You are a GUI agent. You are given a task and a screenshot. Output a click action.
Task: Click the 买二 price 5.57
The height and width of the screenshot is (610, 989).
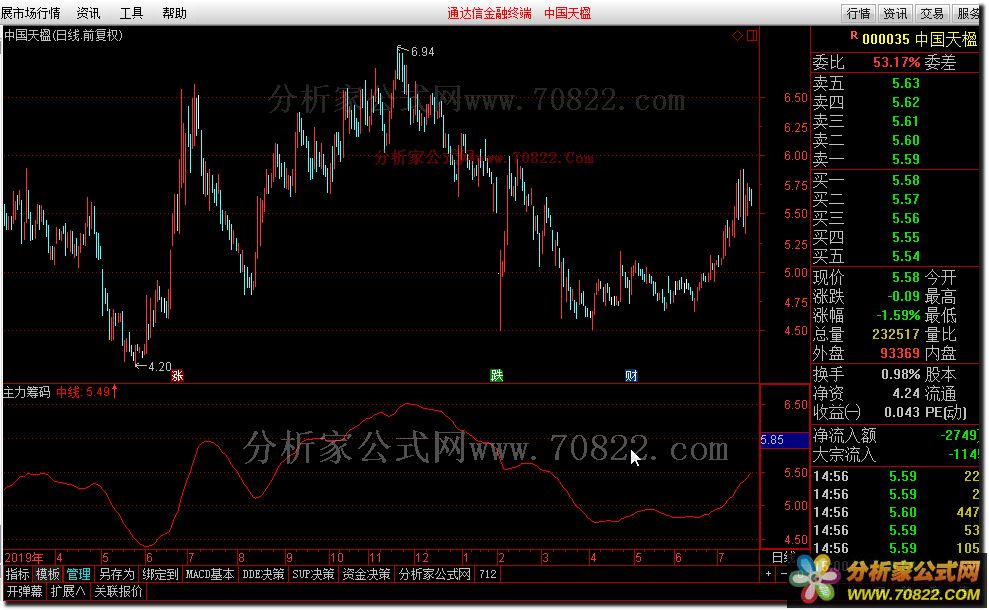tap(906, 199)
